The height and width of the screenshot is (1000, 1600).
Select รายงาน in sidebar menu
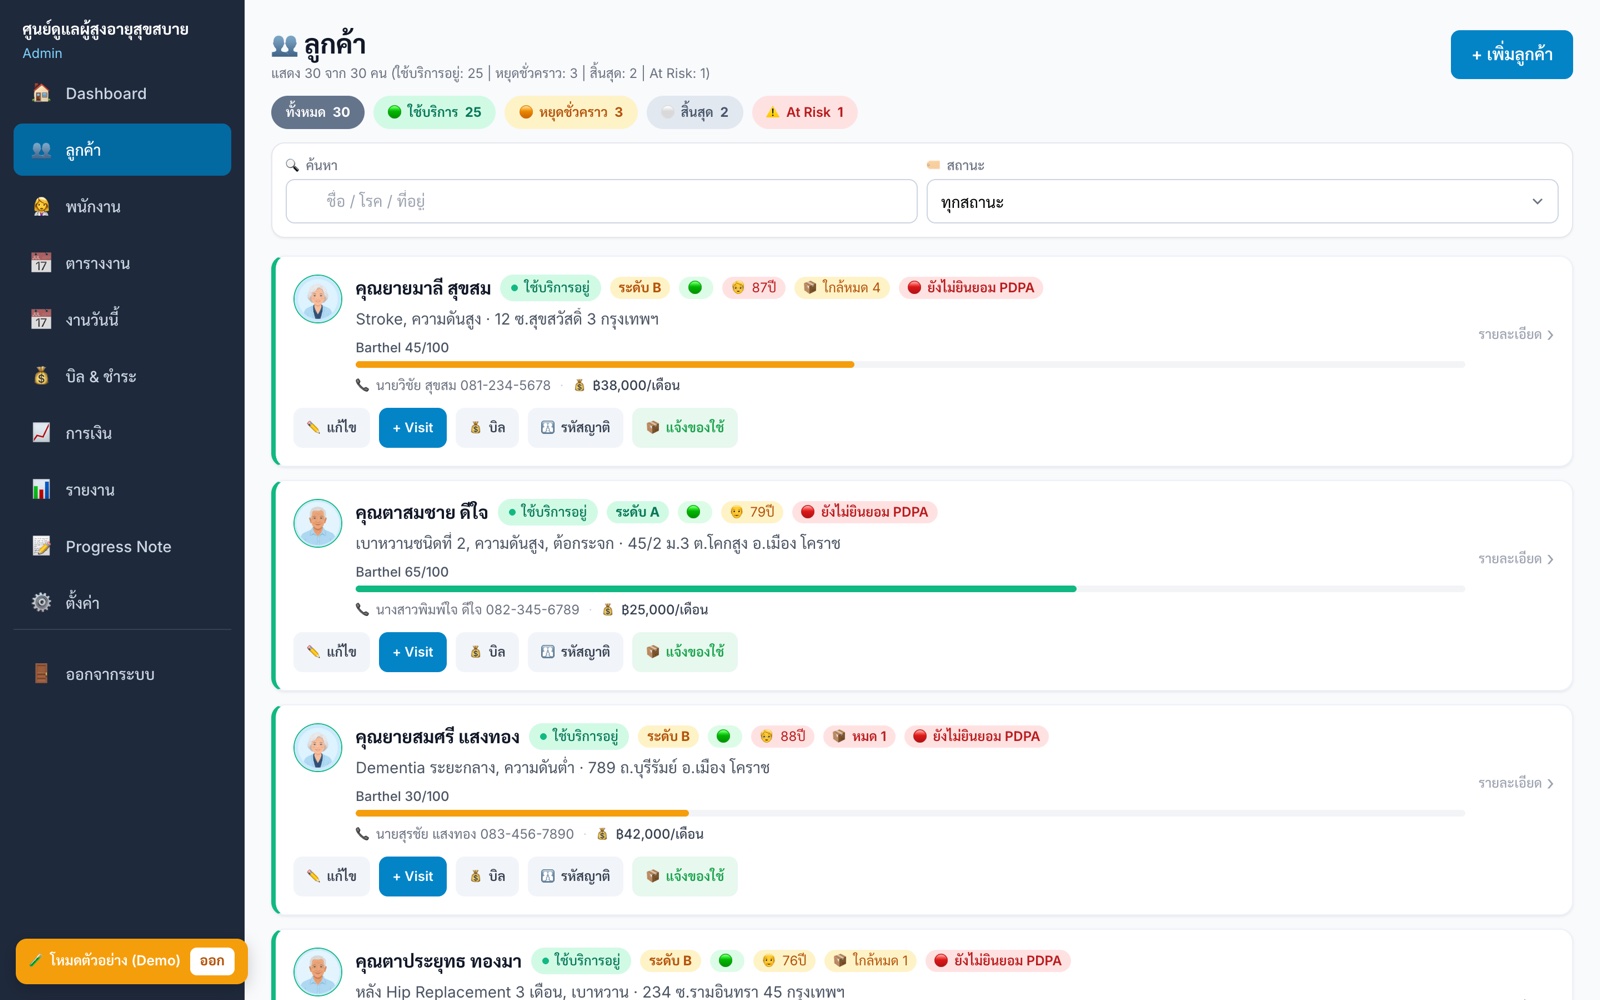(x=122, y=490)
